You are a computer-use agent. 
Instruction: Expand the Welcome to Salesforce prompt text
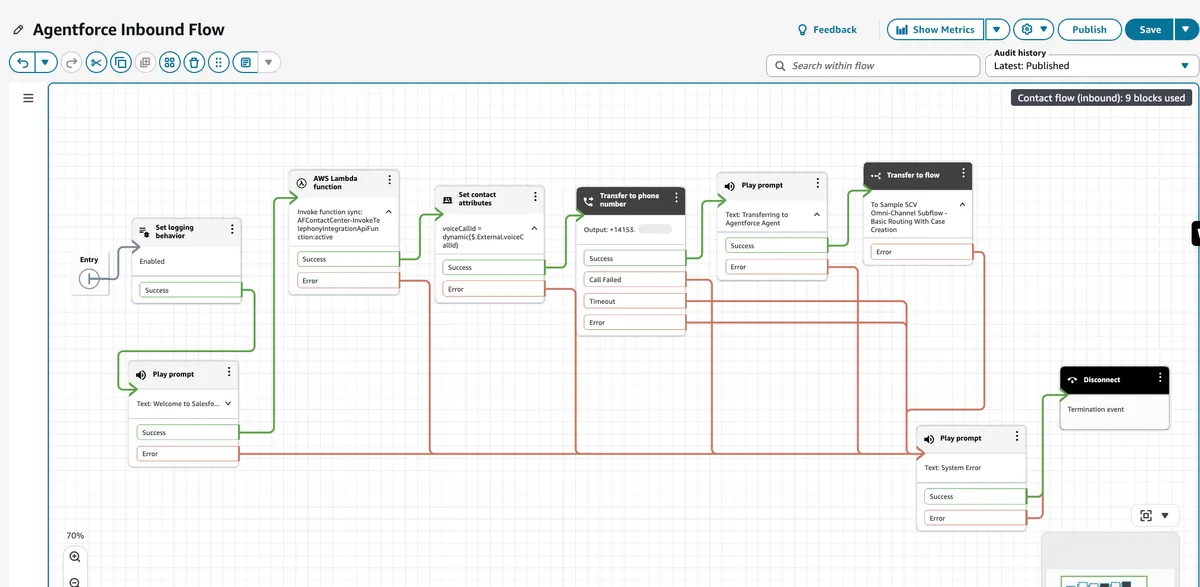(229, 404)
